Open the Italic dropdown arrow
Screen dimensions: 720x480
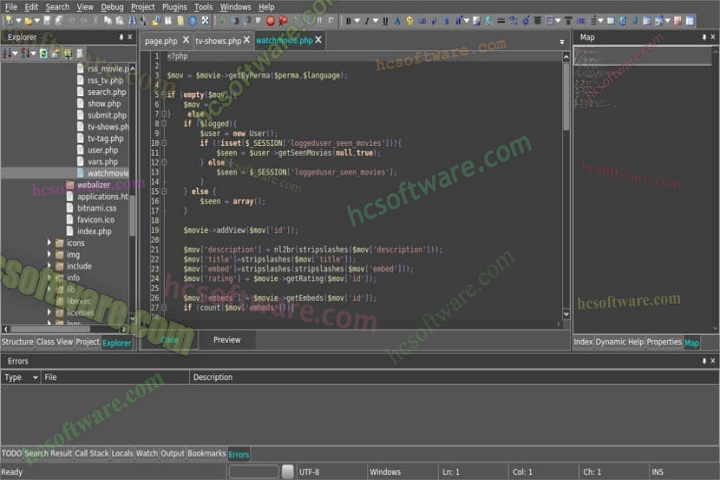[x=376, y=21]
